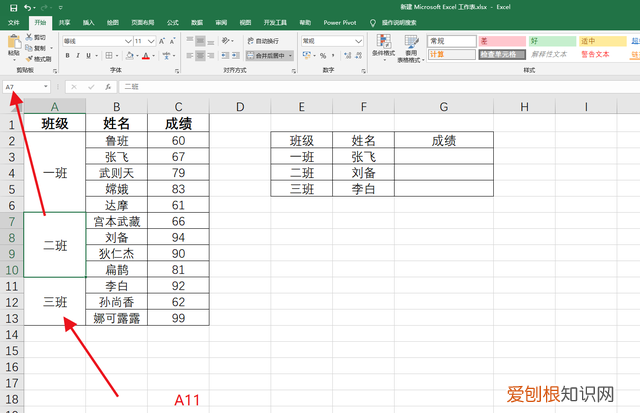Expand Merge & Center dropdown arrow
This screenshot has width=640, height=413.
pyautogui.click(x=290, y=56)
